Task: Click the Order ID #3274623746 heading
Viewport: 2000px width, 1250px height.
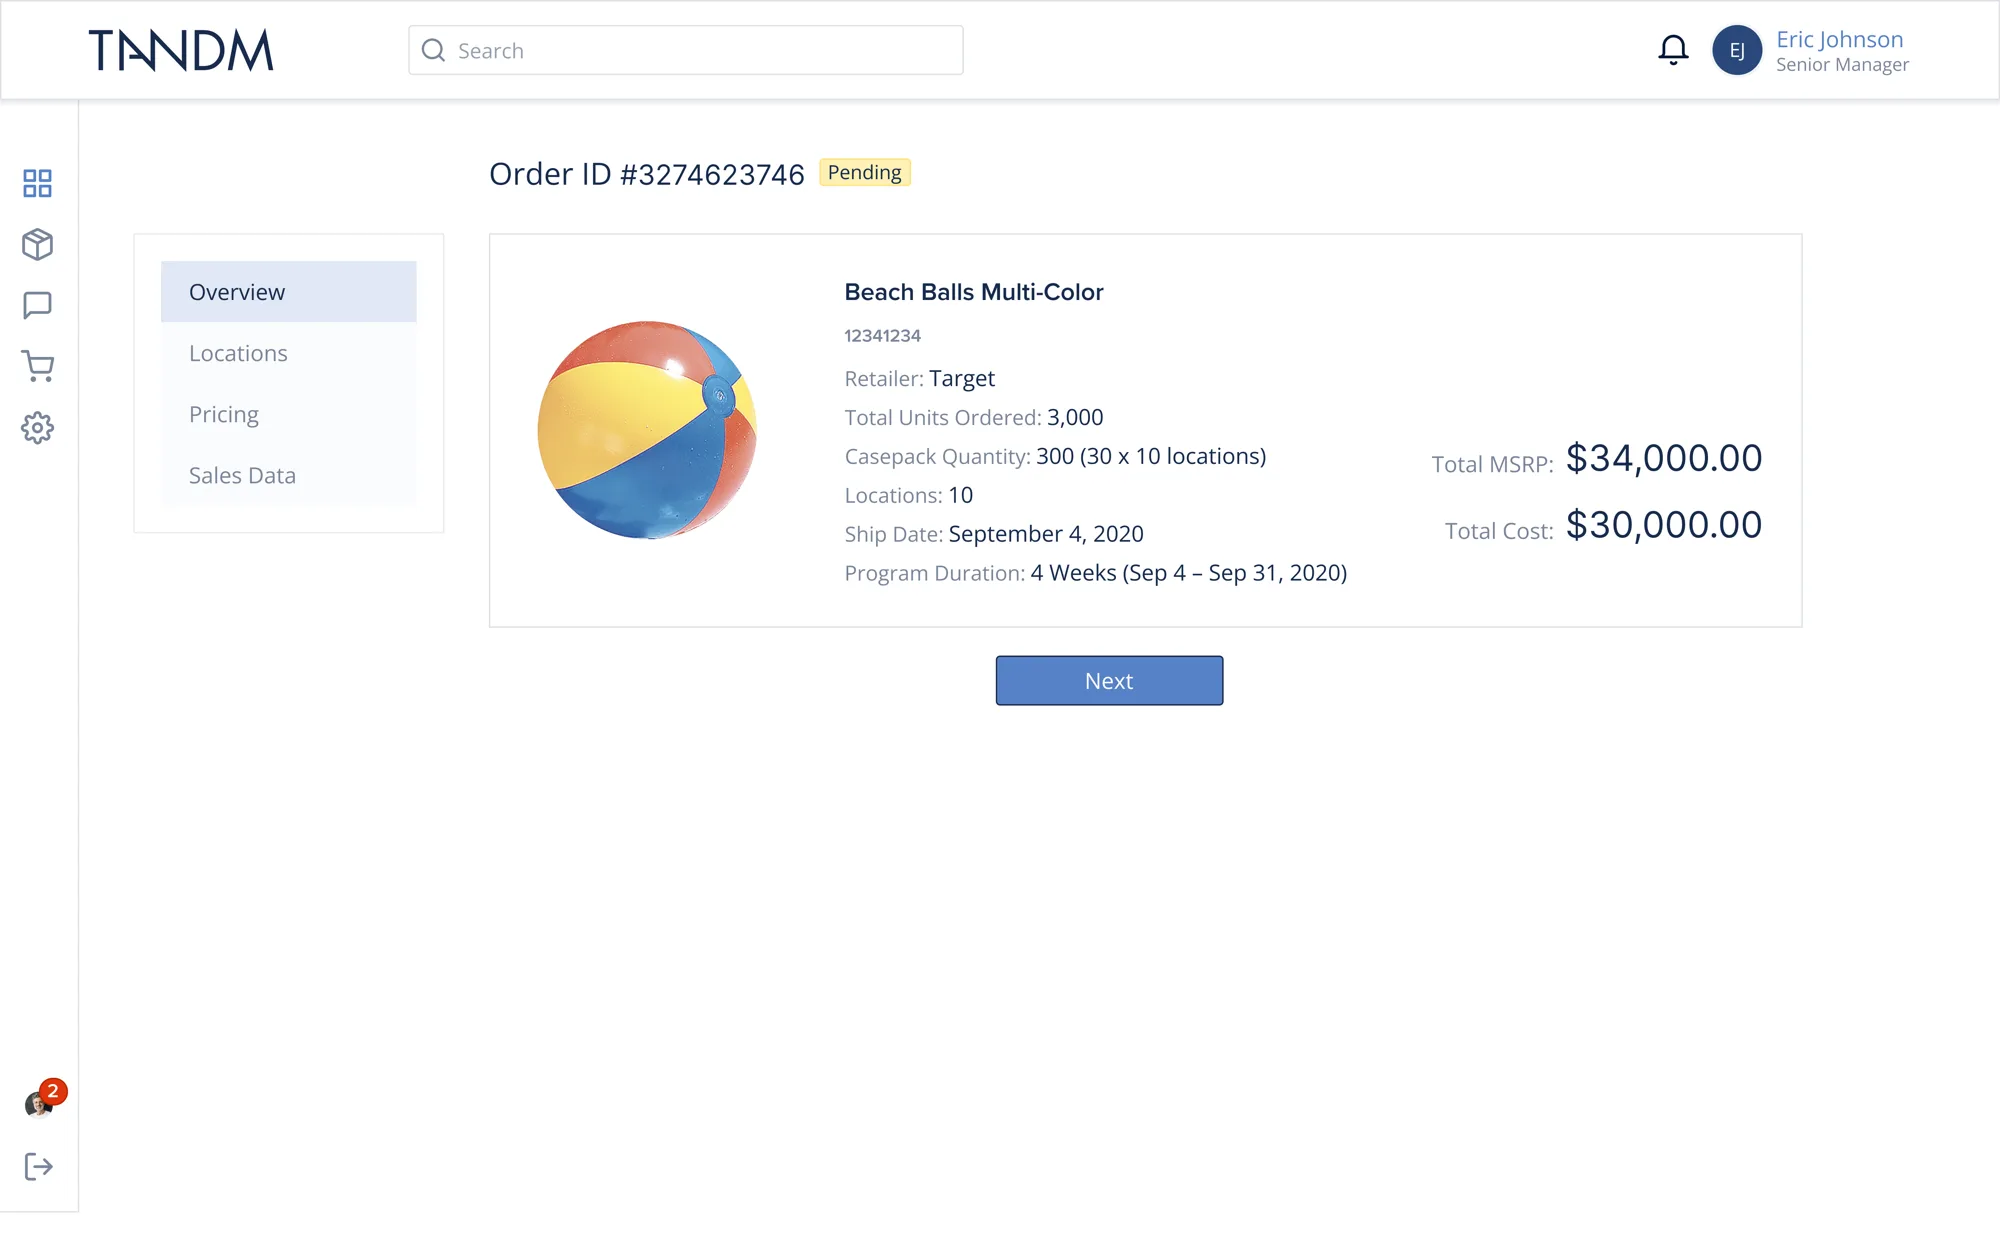Action: click(x=646, y=174)
